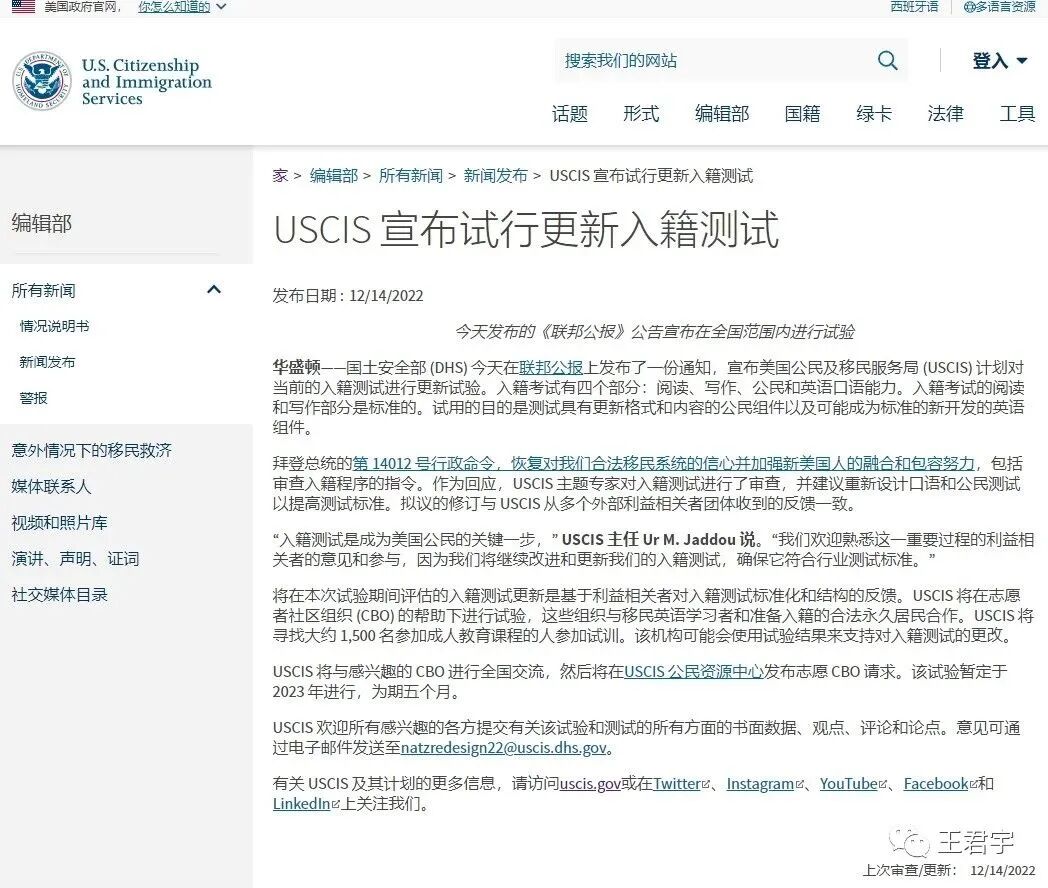Image resolution: width=1048 pixels, height=888 pixels.
Task: Click the 西班牙语 link at top right
Action: (914, 8)
